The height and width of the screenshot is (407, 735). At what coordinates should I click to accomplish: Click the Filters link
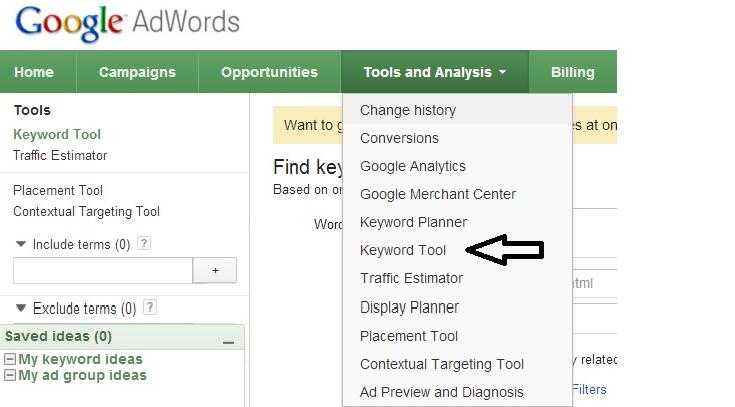pyautogui.click(x=590, y=389)
